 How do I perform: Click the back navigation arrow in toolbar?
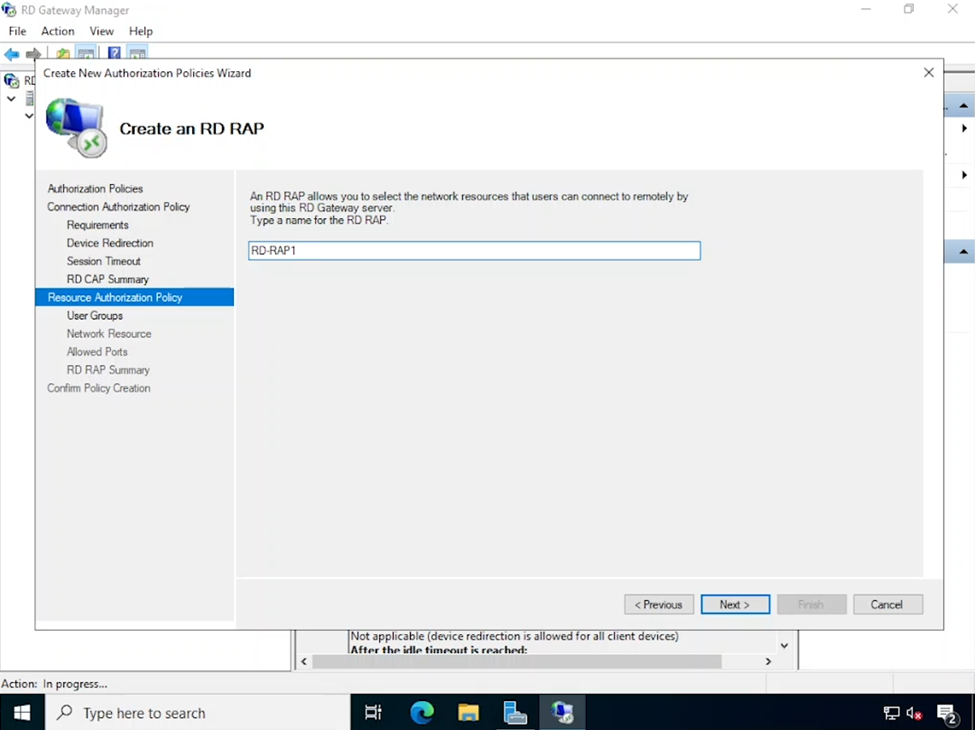click(10, 53)
